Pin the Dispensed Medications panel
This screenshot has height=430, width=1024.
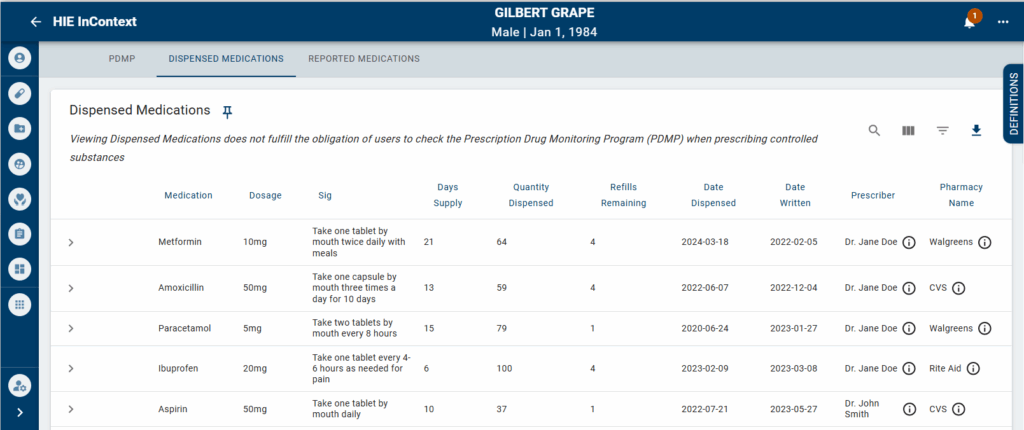pos(227,111)
